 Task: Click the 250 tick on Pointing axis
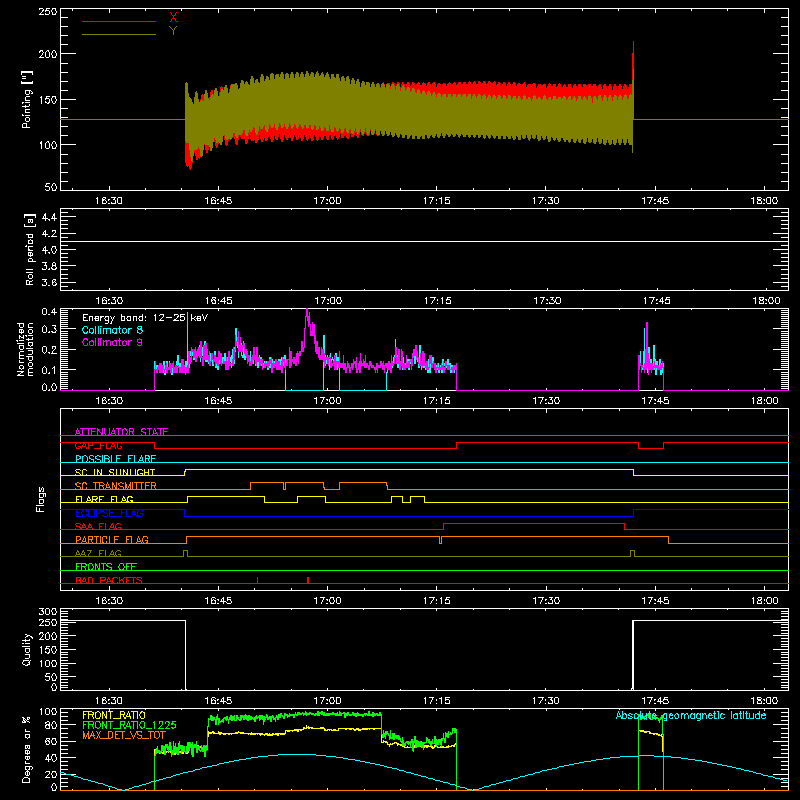pyautogui.click(x=48, y=12)
